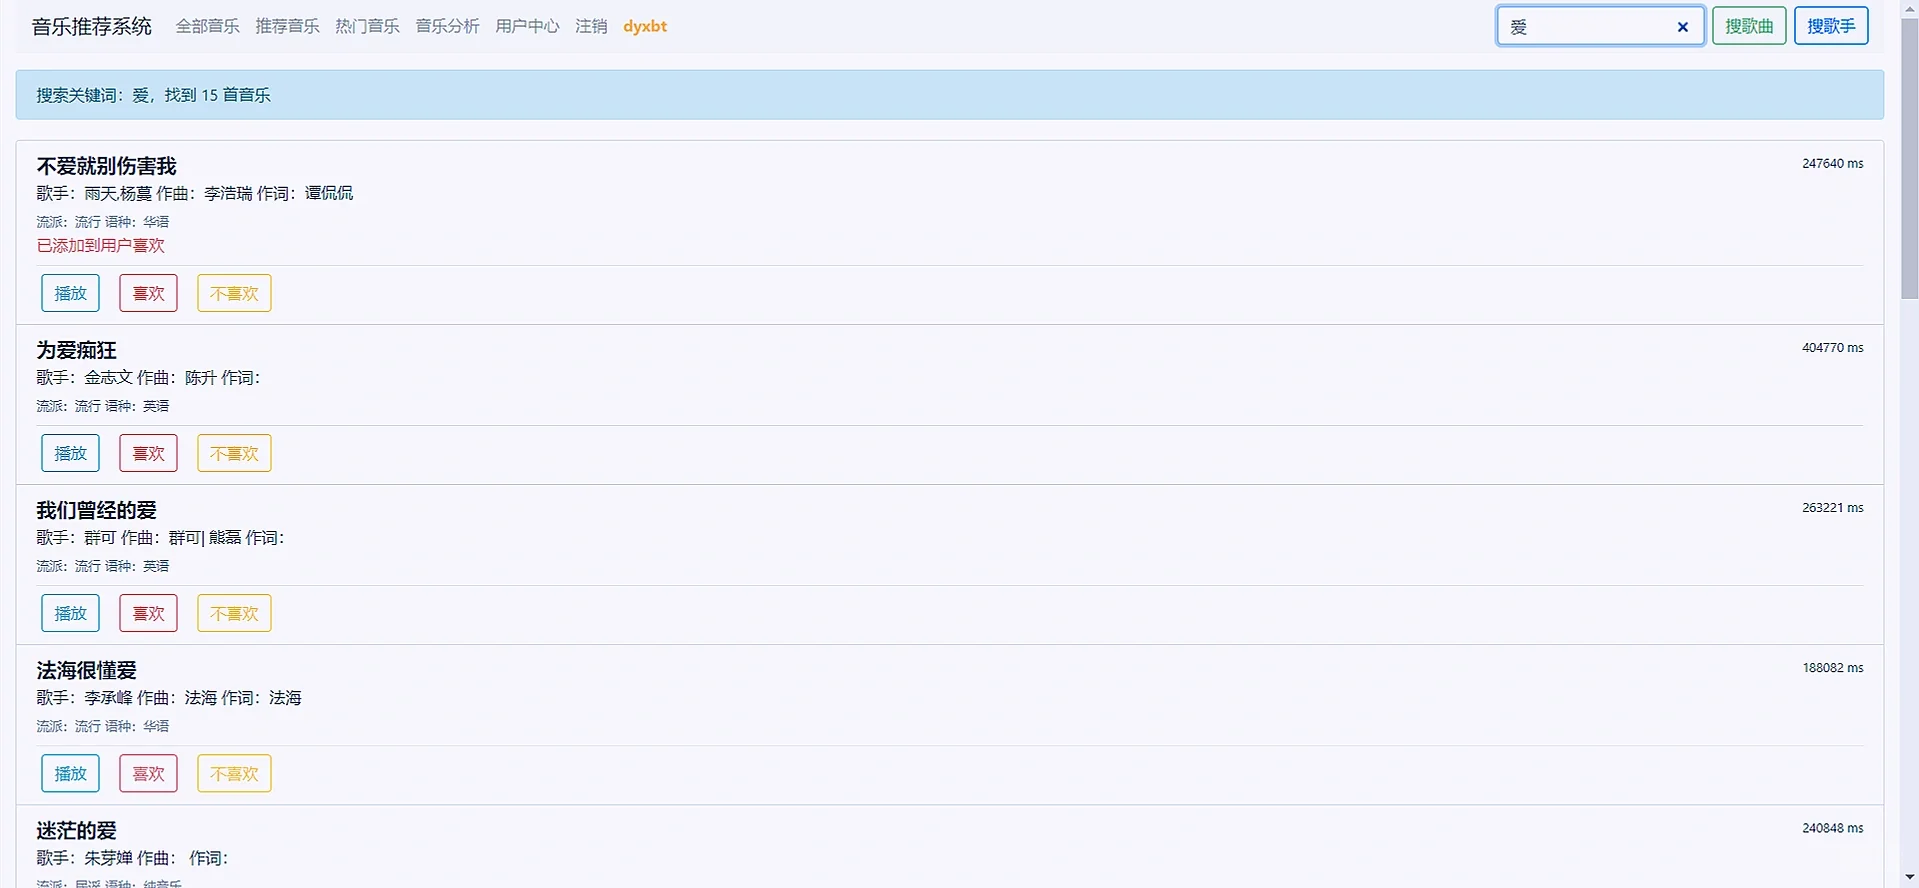The height and width of the screenshot is (888, 1919).
Task: Click the page vertical scrollbar thumb
Action: (1910, 158)
